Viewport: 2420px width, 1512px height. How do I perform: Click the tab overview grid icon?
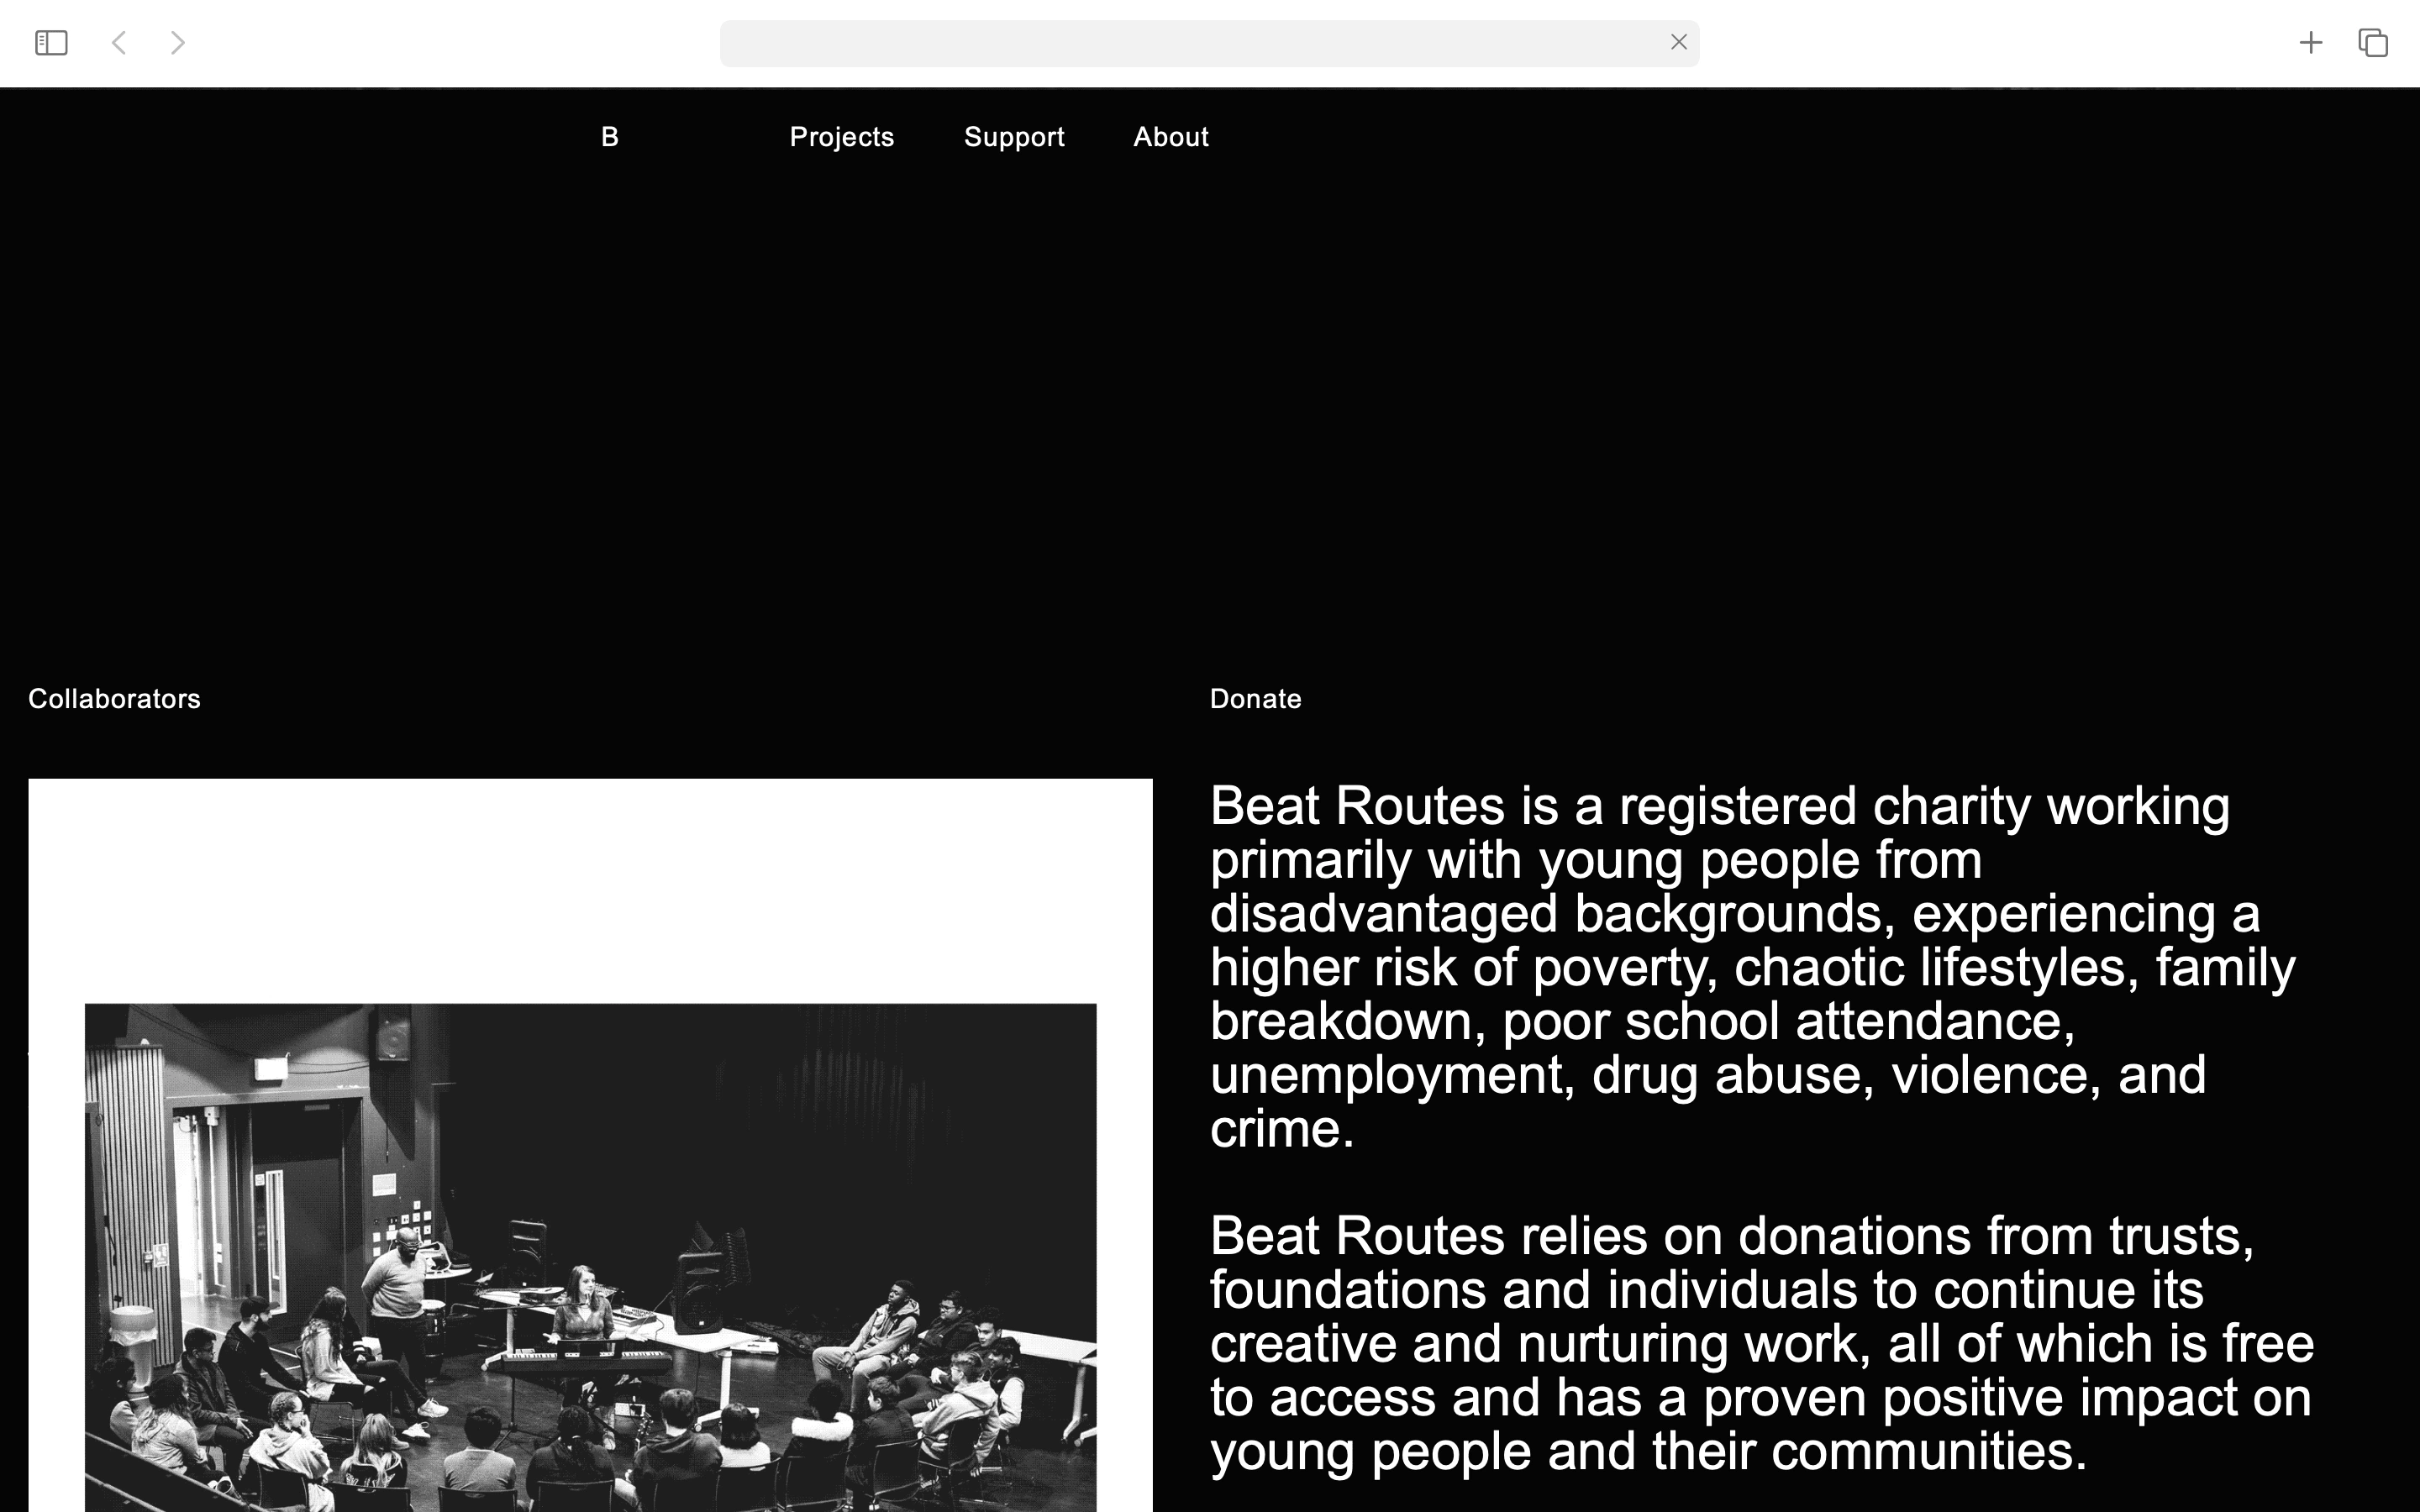pyautogui.click(x=2371, y=42)
